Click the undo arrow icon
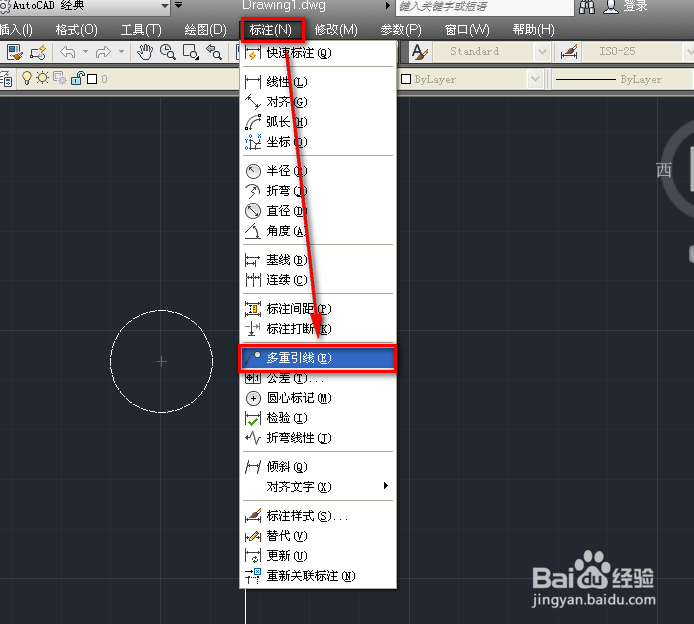The height and width of the screenshot is (624, 694). pyautogui.click(x=68, y=52)
